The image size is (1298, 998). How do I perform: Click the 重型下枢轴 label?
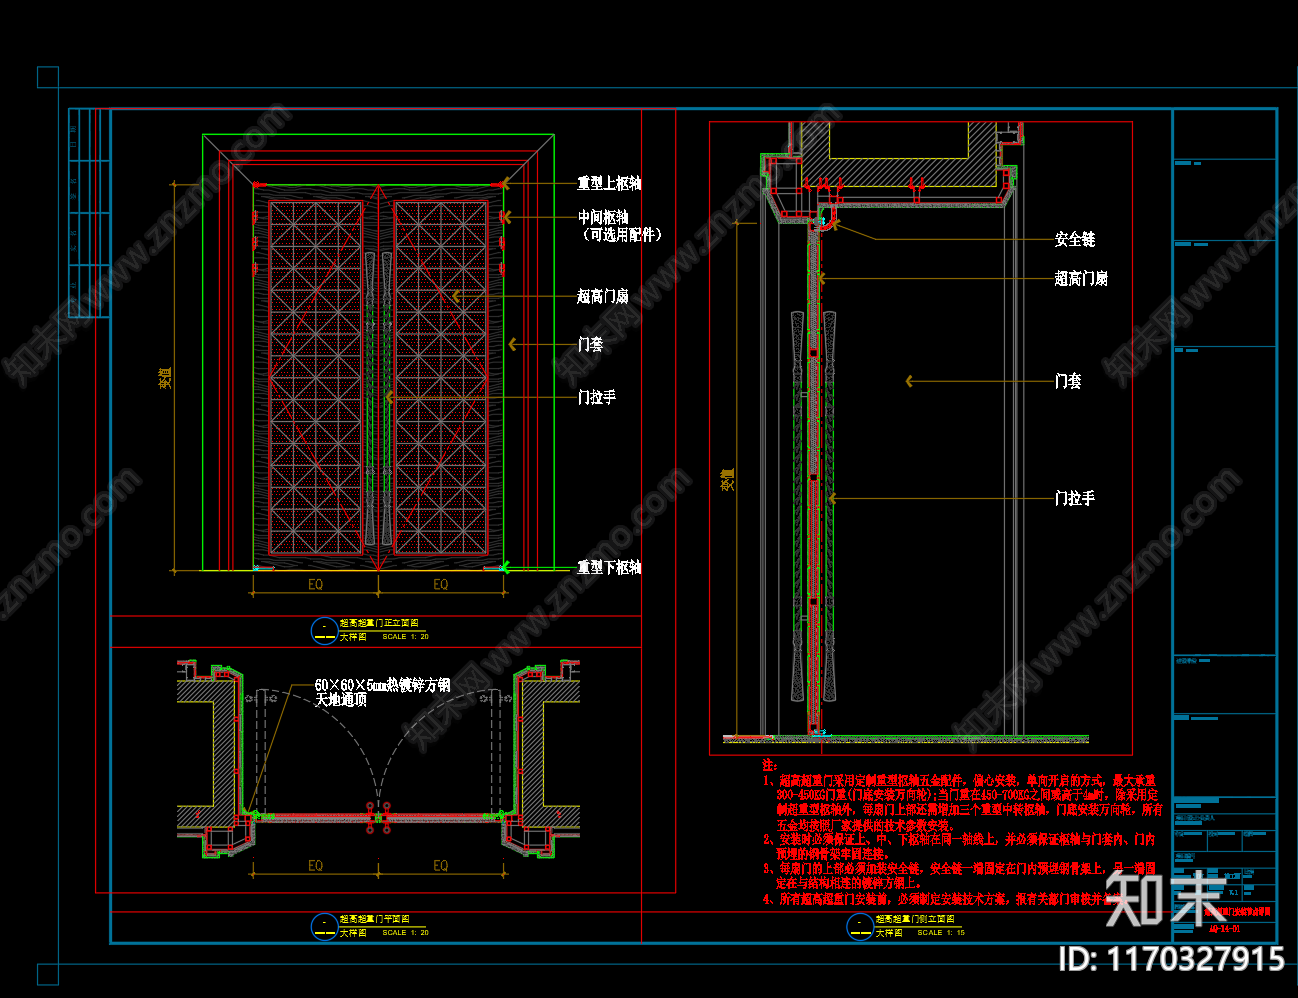coord(609,567)
